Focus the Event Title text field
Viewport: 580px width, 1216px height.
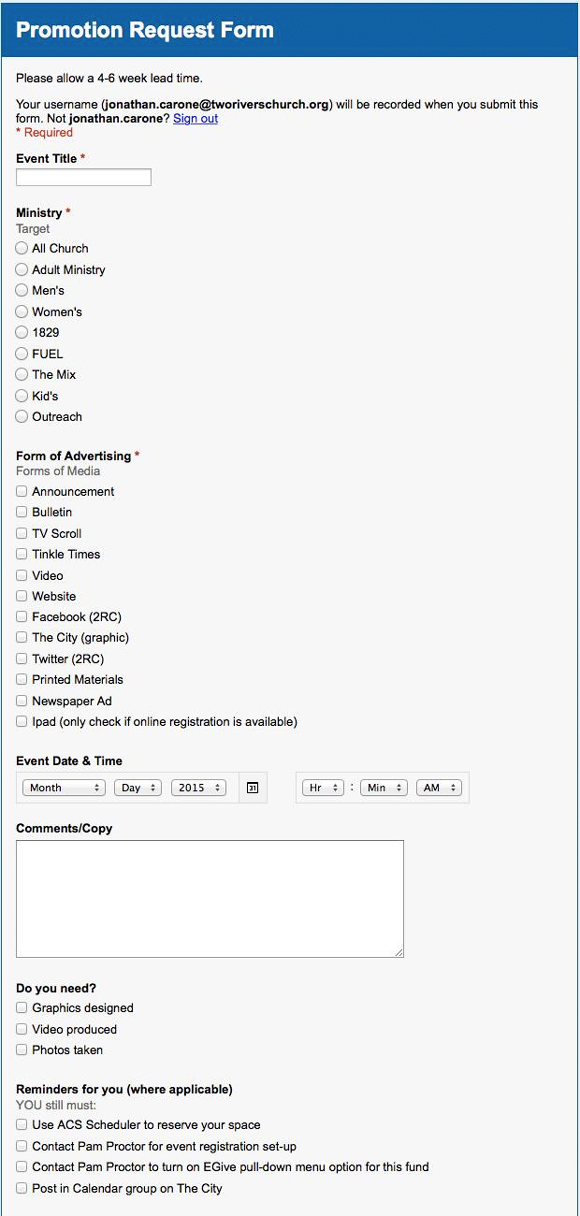84,177
